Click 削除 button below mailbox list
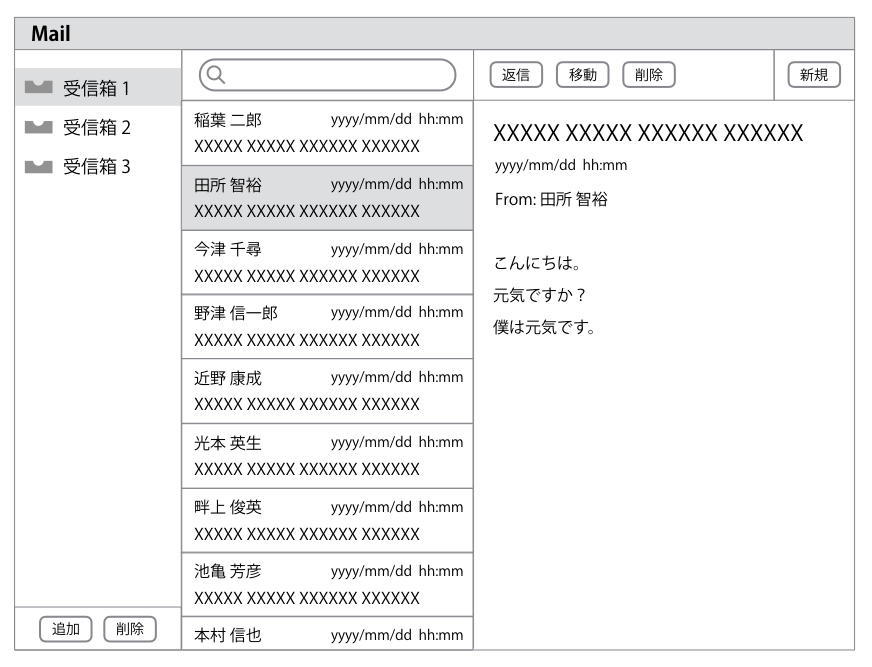This screenshot has width=872, height=667. [130, 629]
